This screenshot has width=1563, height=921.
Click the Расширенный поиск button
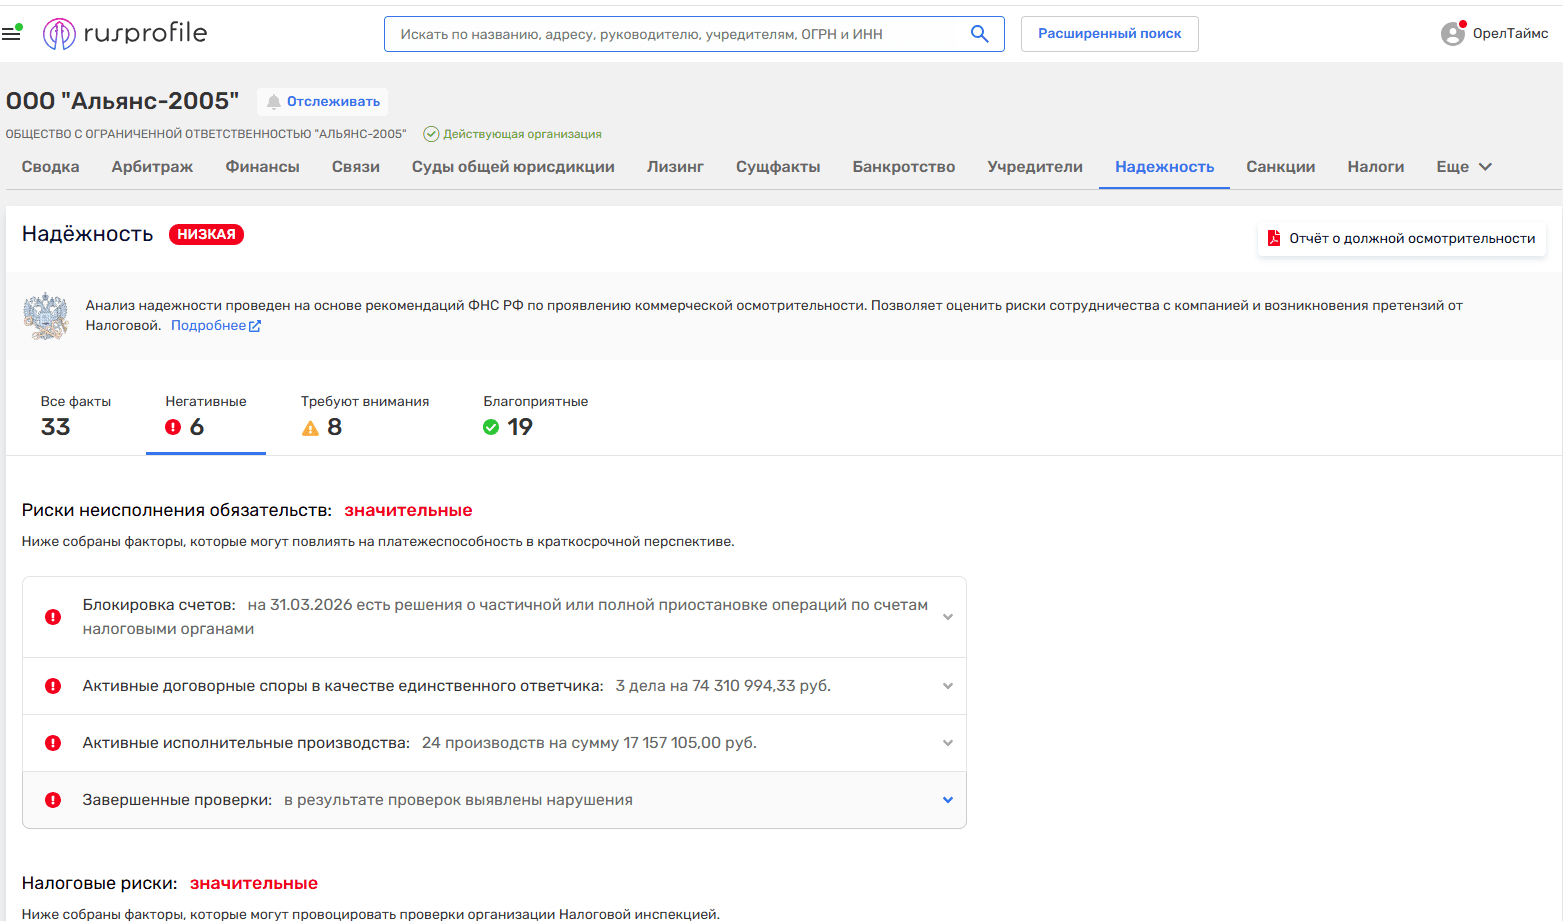1109,34
